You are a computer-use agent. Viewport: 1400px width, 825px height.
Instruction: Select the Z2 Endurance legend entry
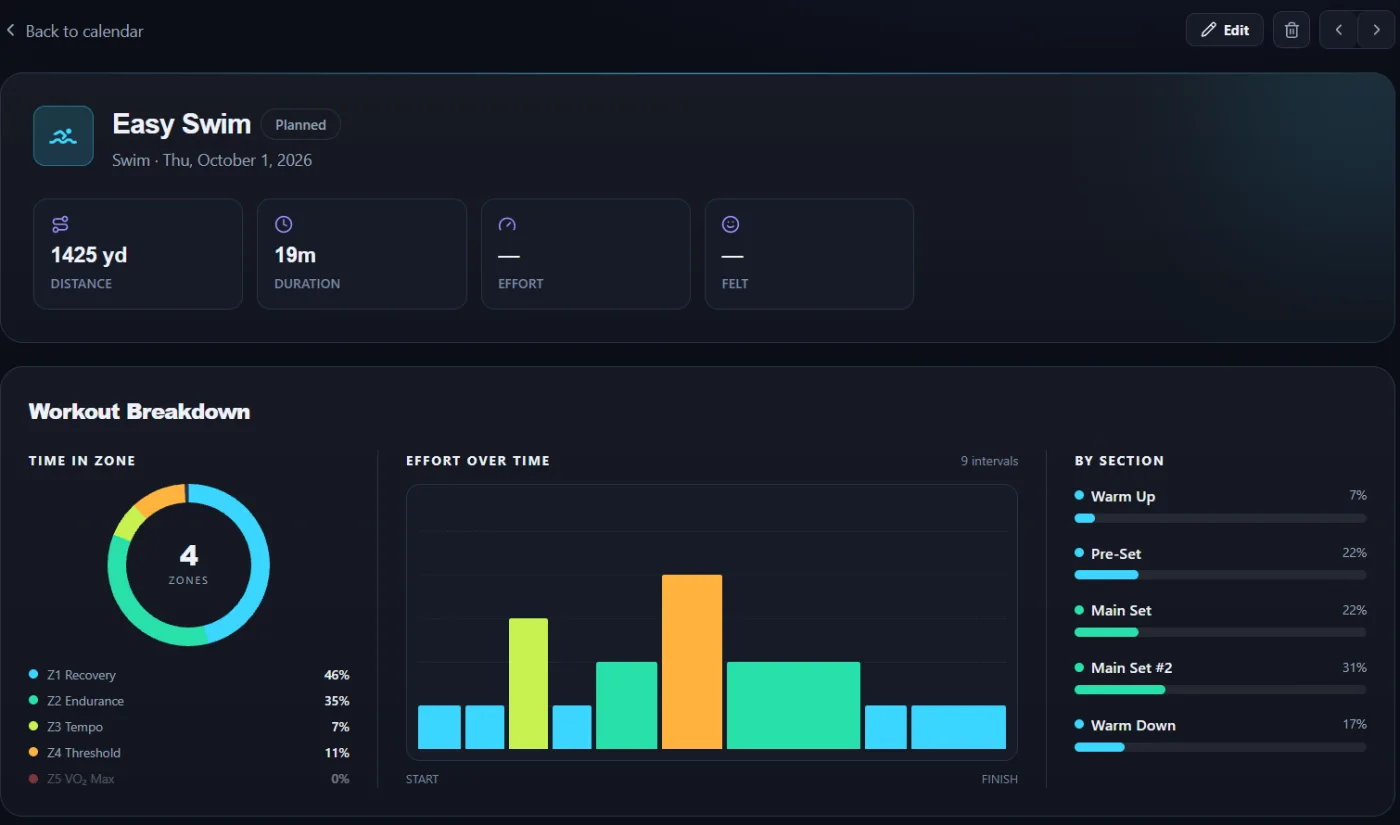[x=189, y=701]
